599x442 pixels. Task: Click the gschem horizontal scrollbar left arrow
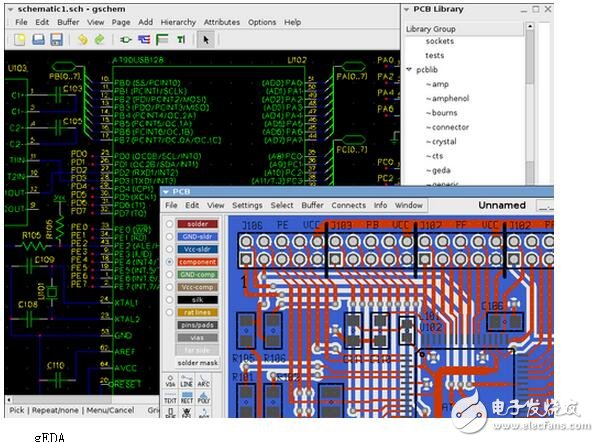tap(9, 400)
